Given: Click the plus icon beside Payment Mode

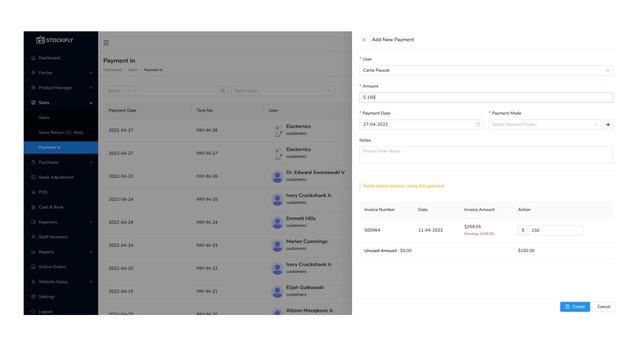Looking at the screenshot, I should pos(608,124).
